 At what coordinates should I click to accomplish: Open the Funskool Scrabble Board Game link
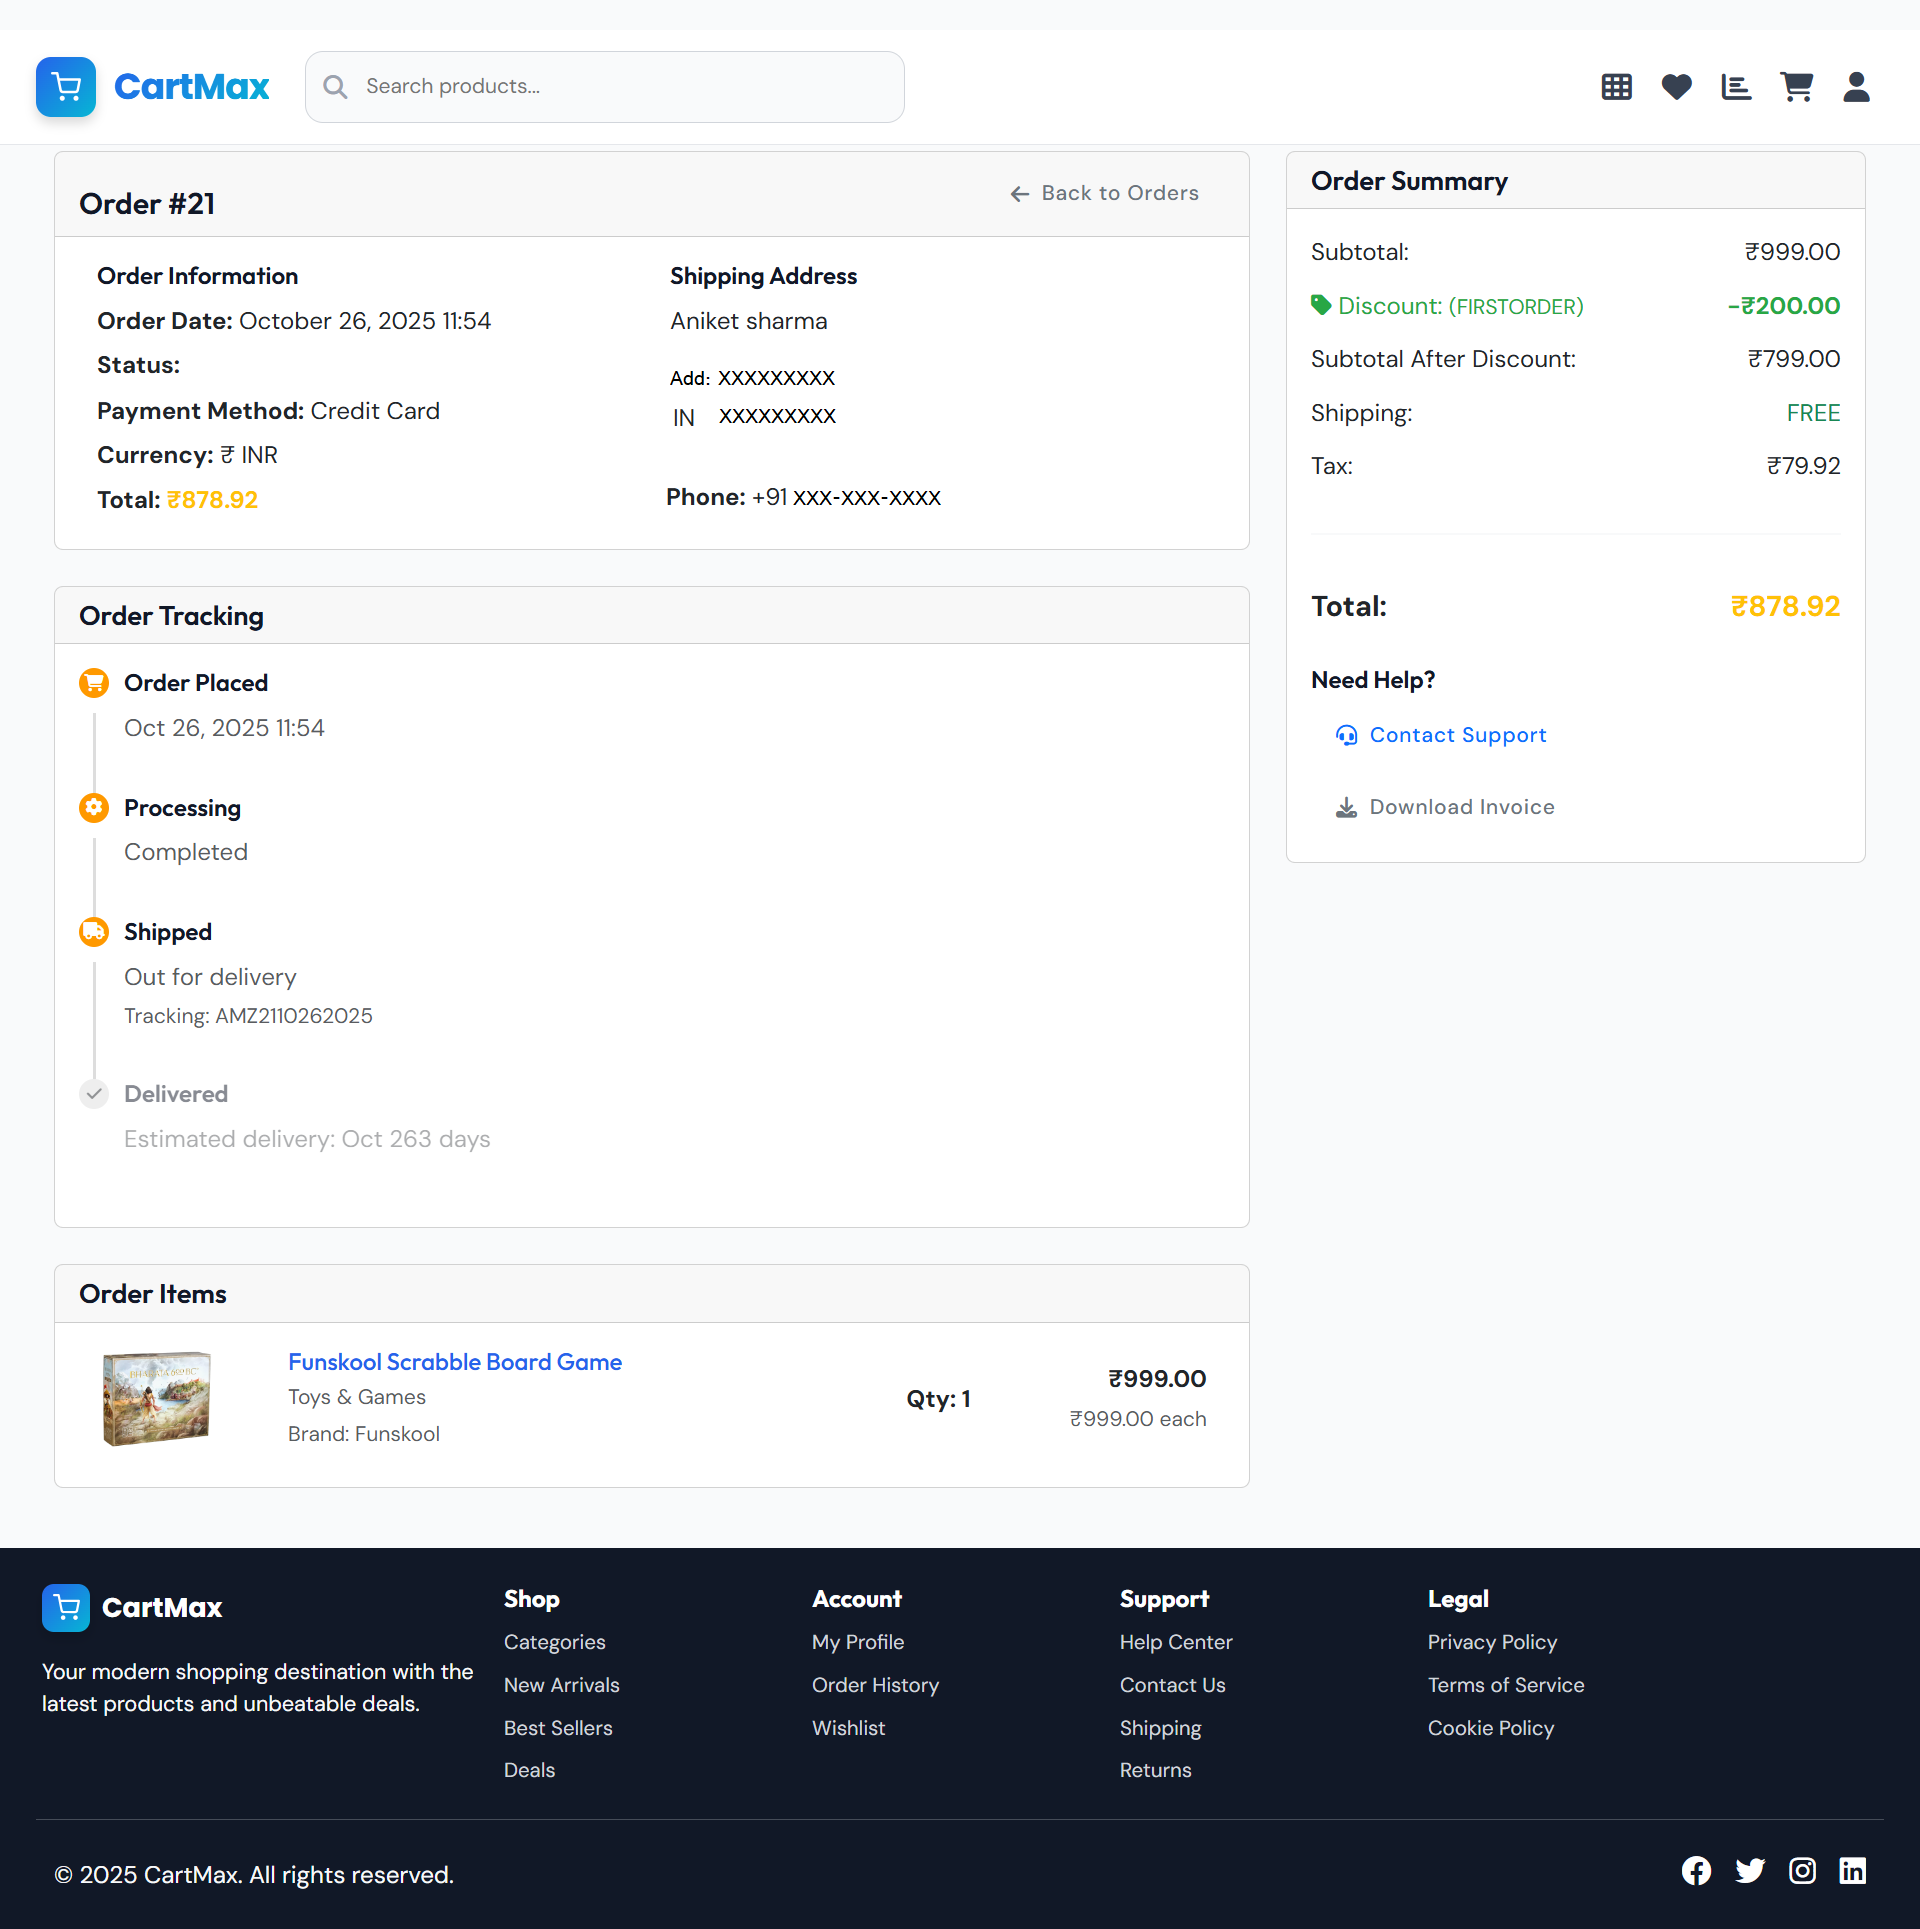pos(455,1362)
